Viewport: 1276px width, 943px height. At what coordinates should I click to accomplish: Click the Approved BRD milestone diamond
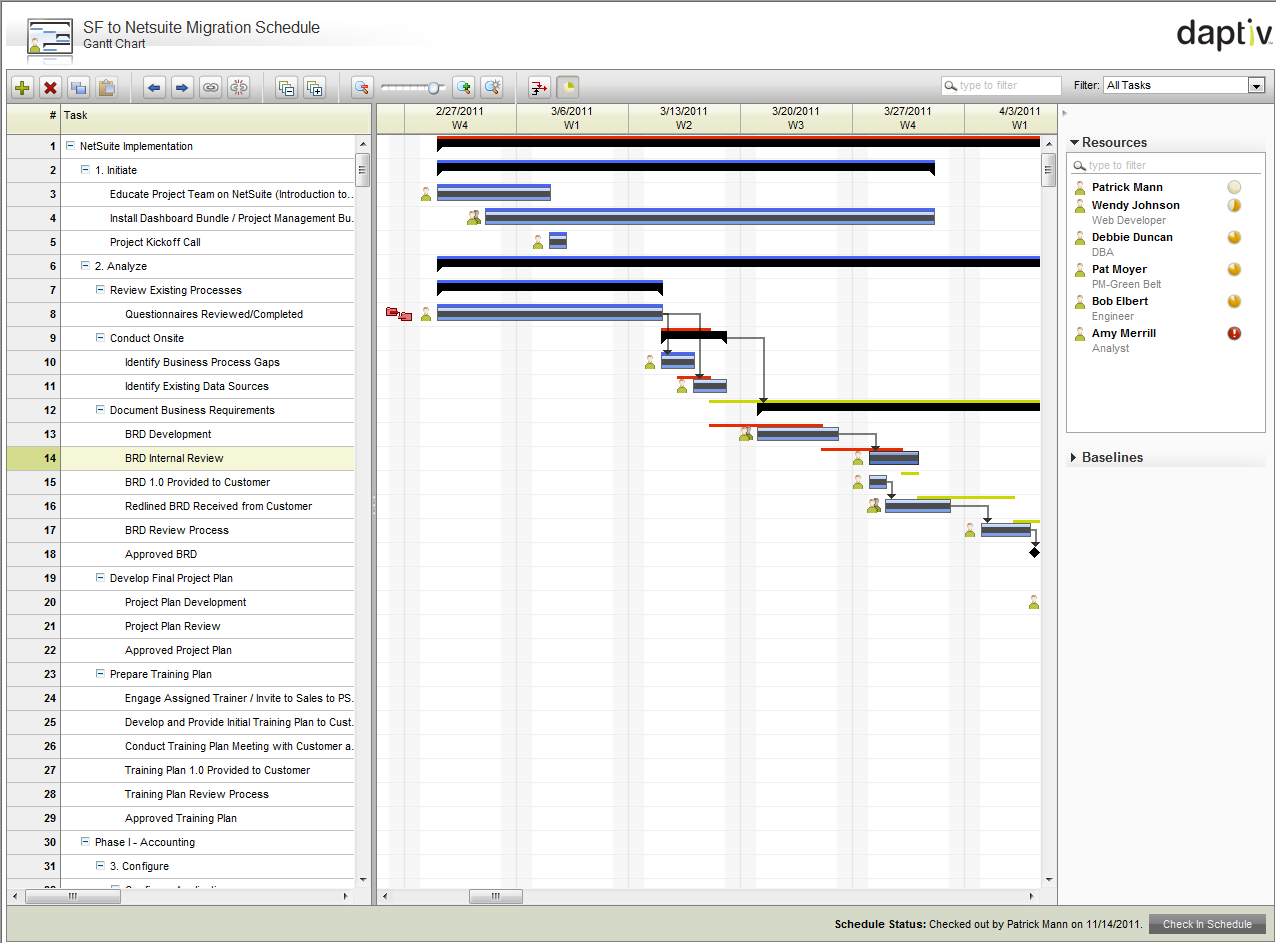click(x=1034, y=553)
